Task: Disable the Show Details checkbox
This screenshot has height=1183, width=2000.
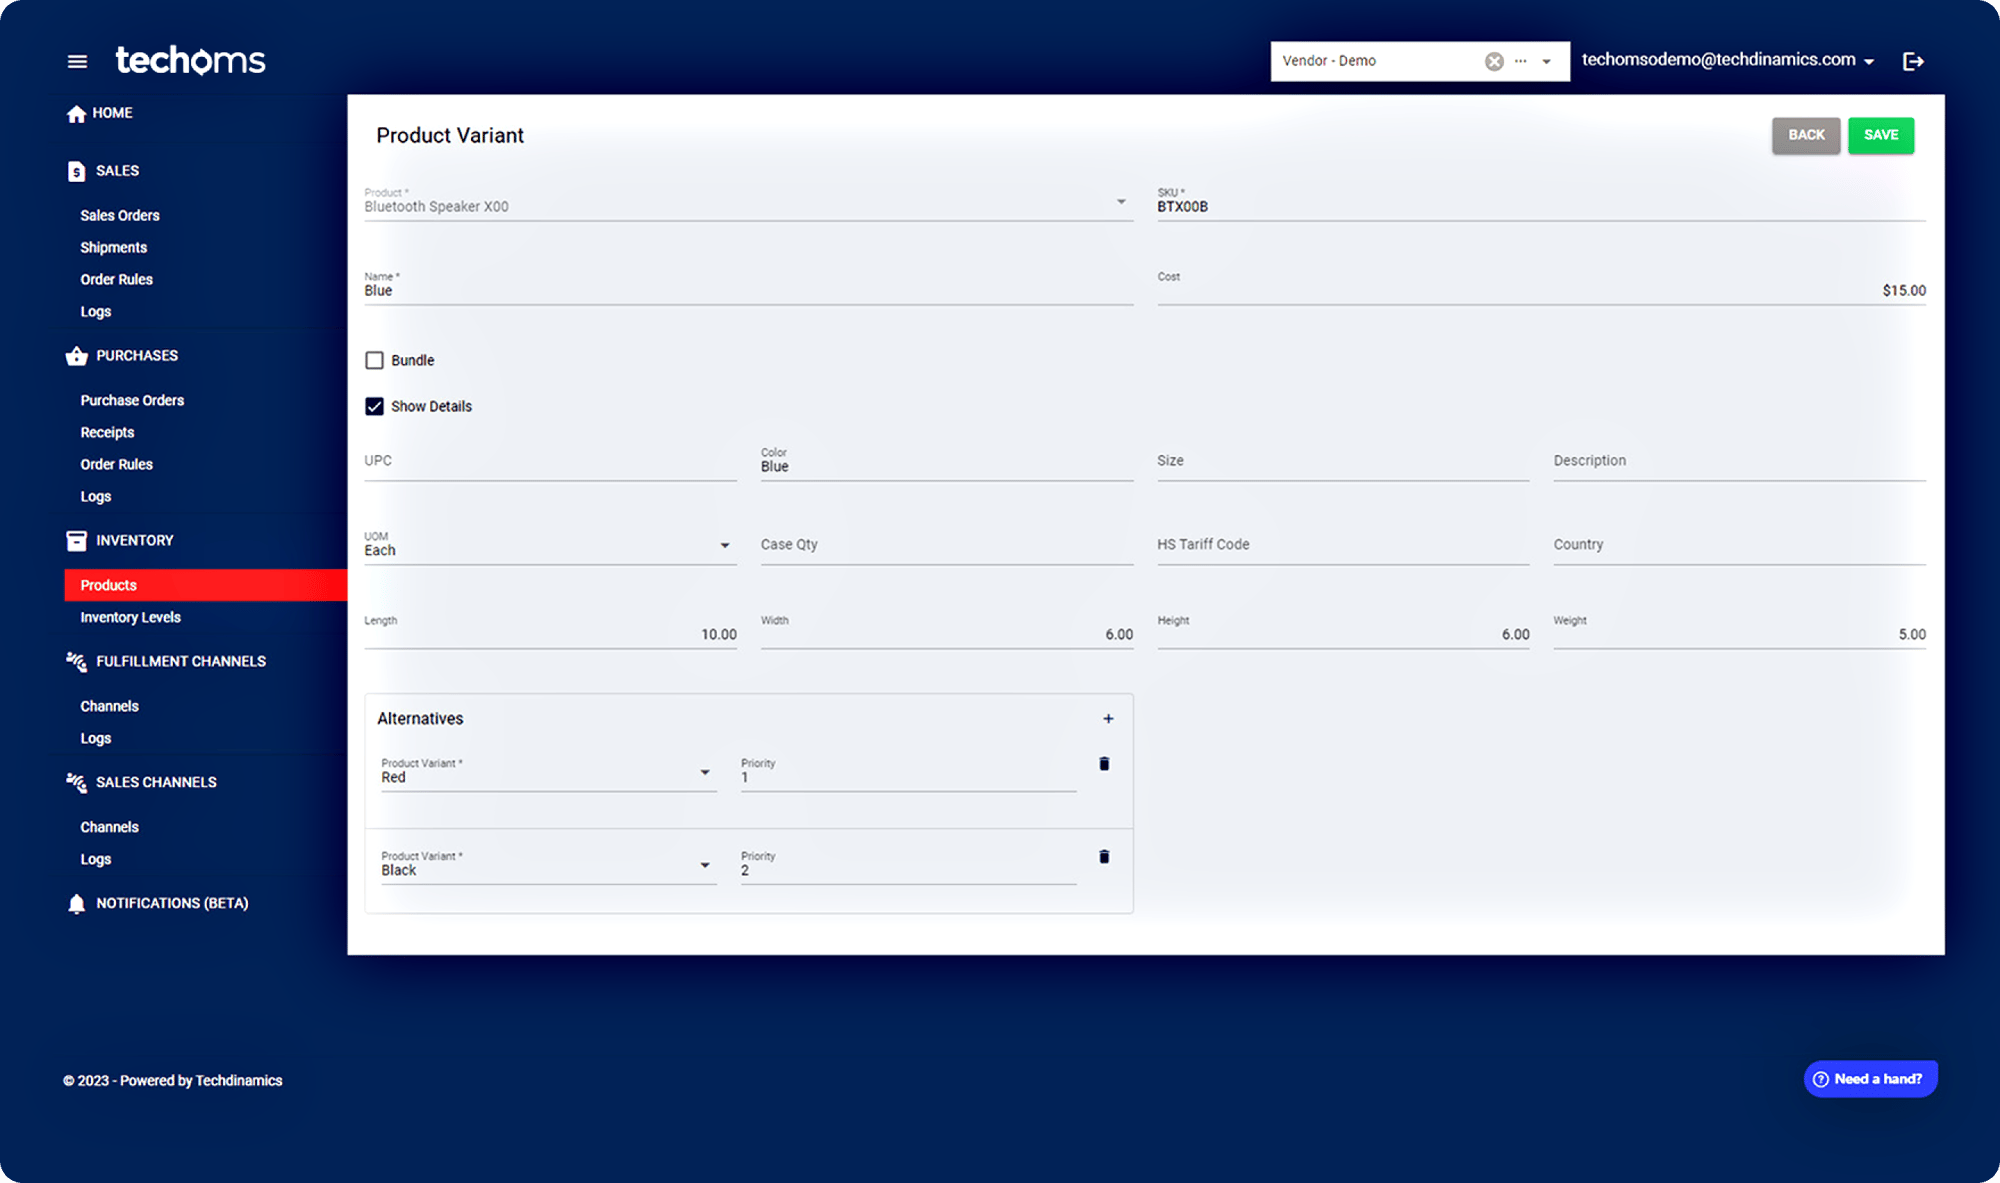Action: pyautogui.click(x=373, y=406)
